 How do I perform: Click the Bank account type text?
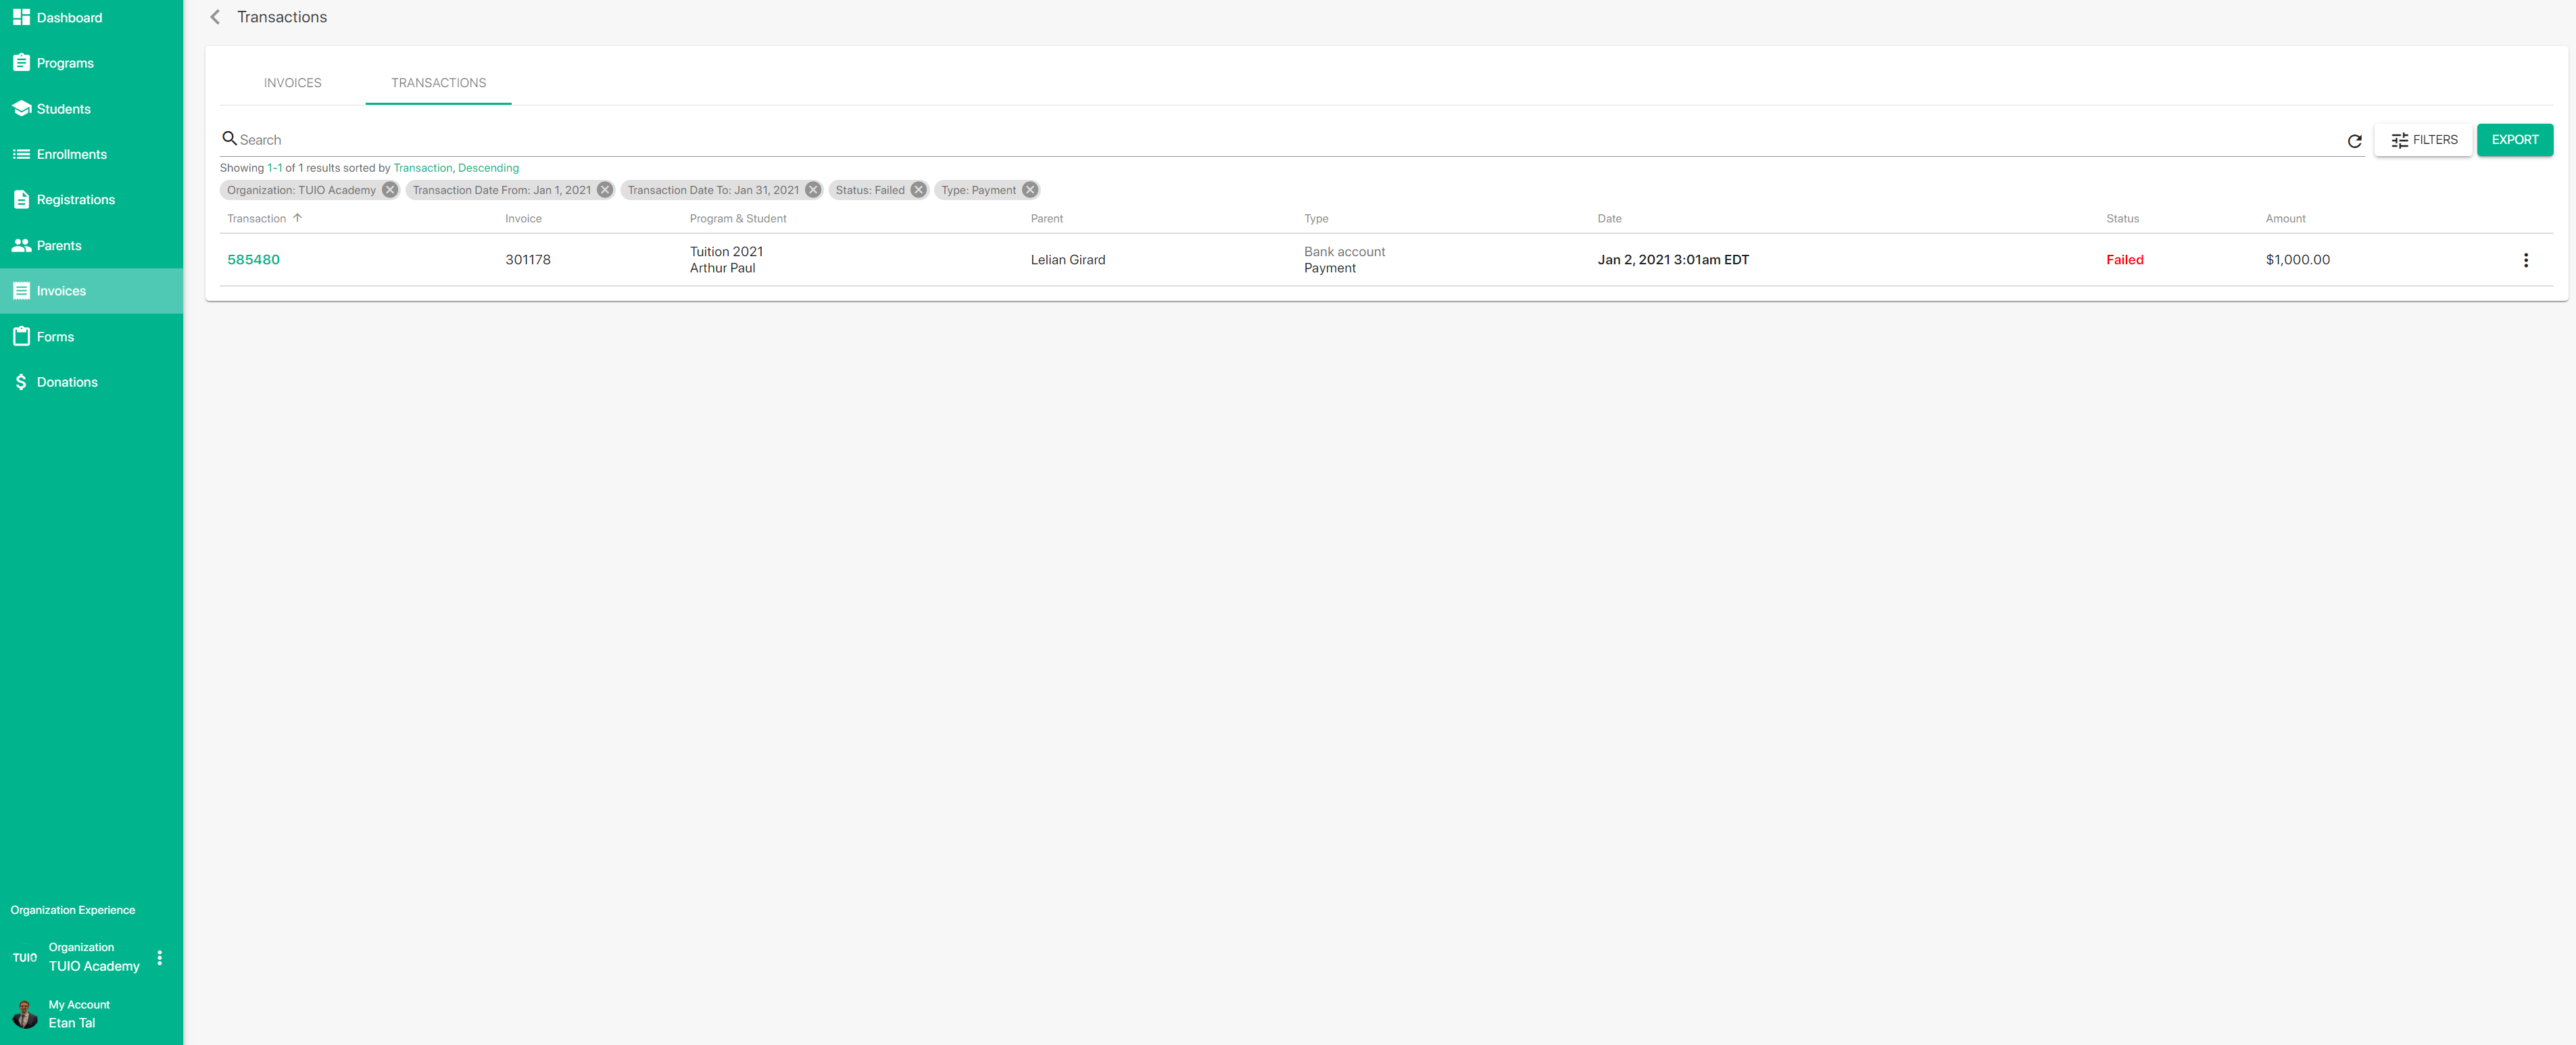[1344, 252]
